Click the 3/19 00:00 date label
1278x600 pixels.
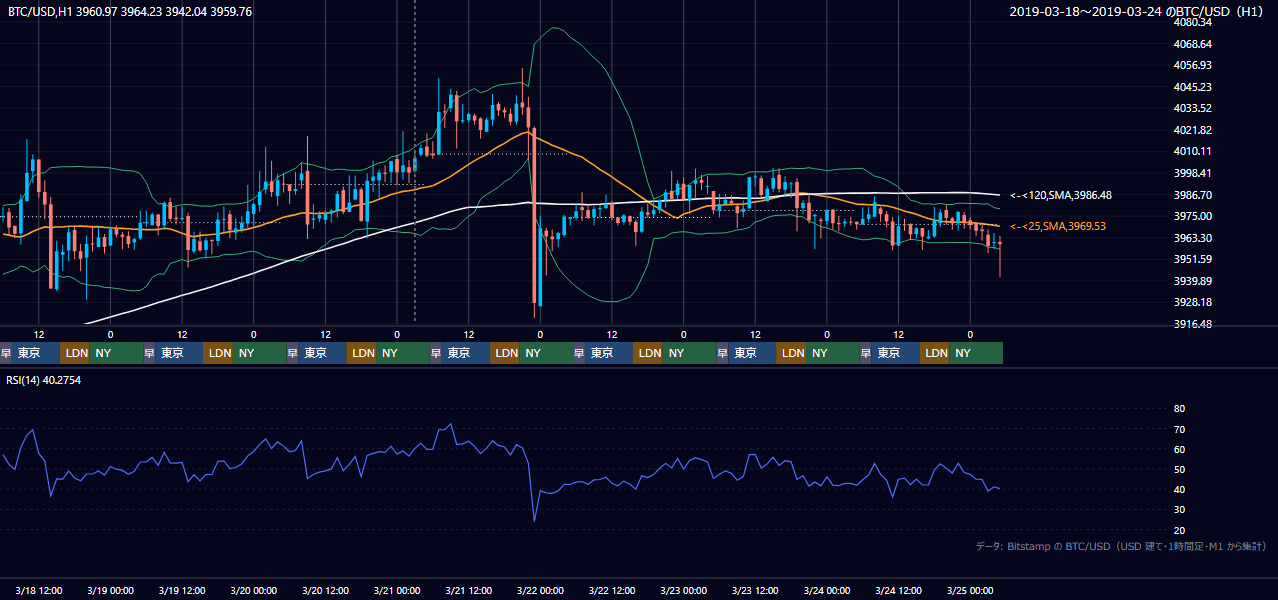point(110,590)
